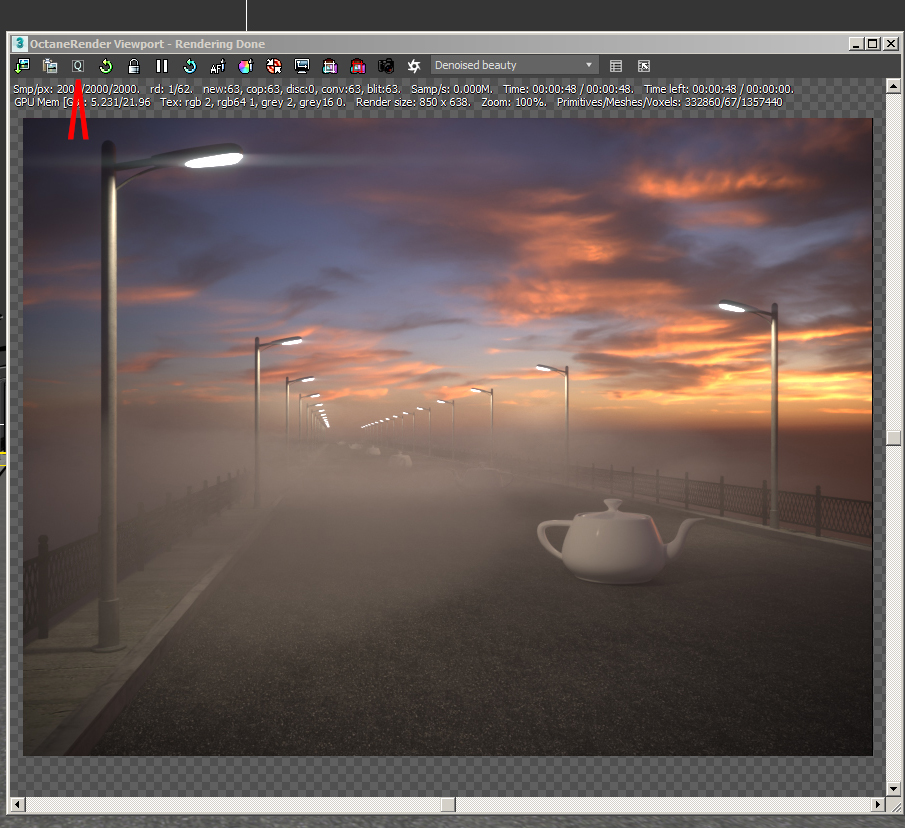Toggle the render region crop icon
This screenshot has height=828, width=905.
click(x=330, y=66)
